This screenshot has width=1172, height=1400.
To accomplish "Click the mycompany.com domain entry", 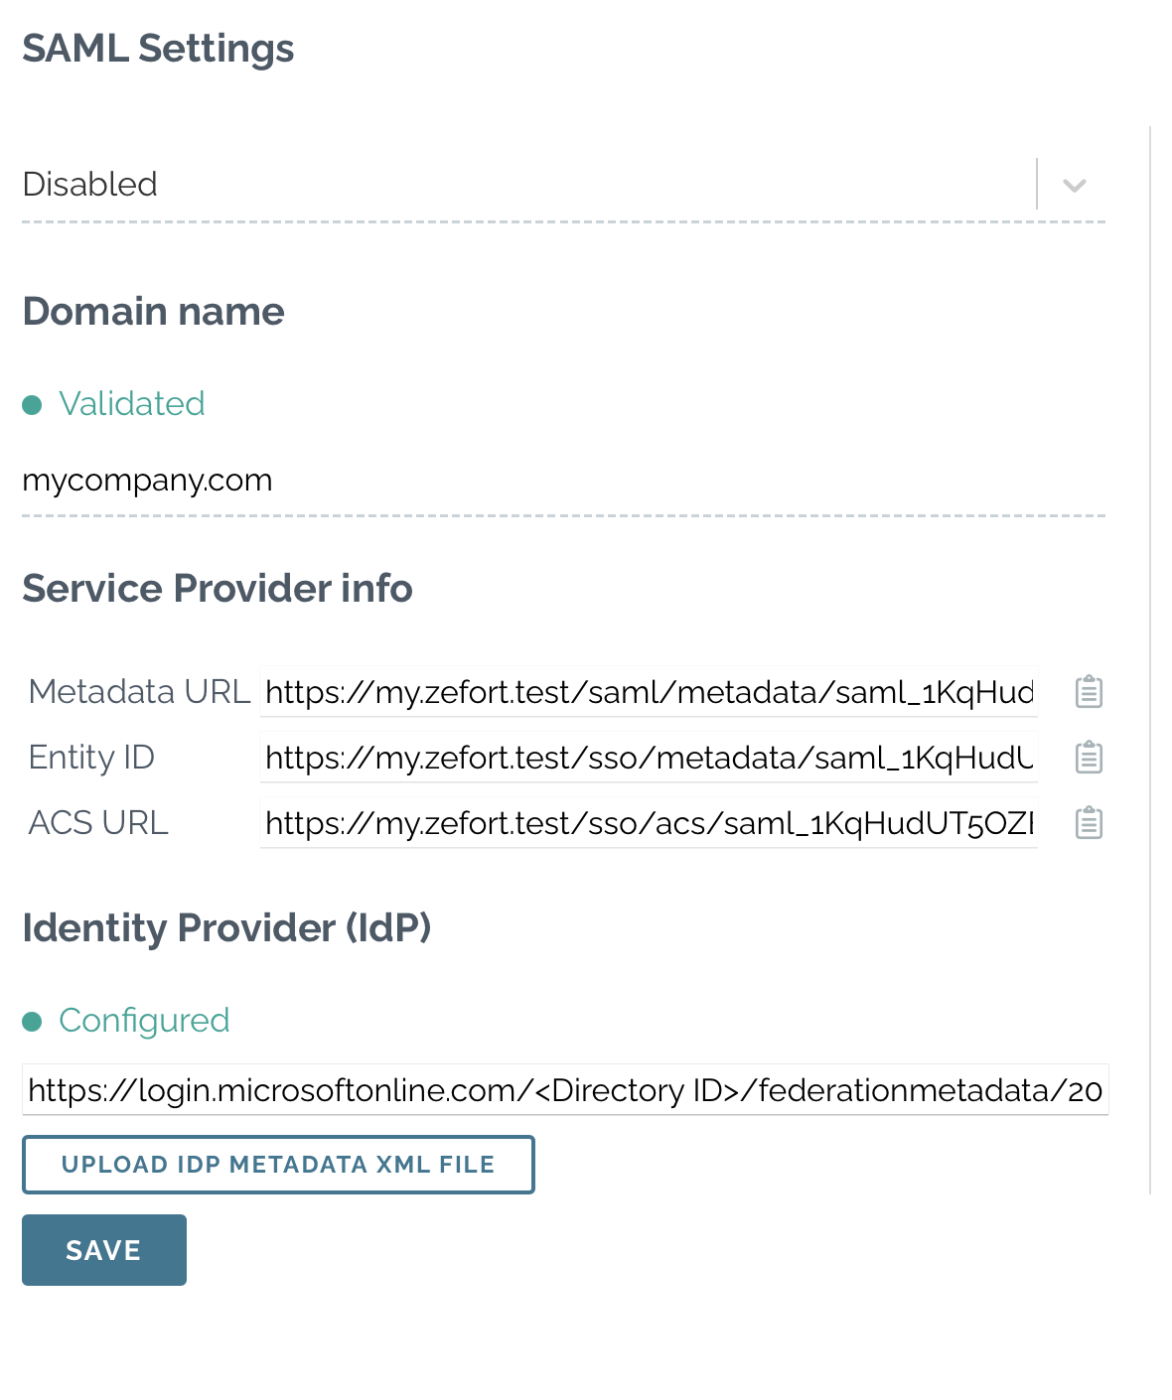I will 146,479.
